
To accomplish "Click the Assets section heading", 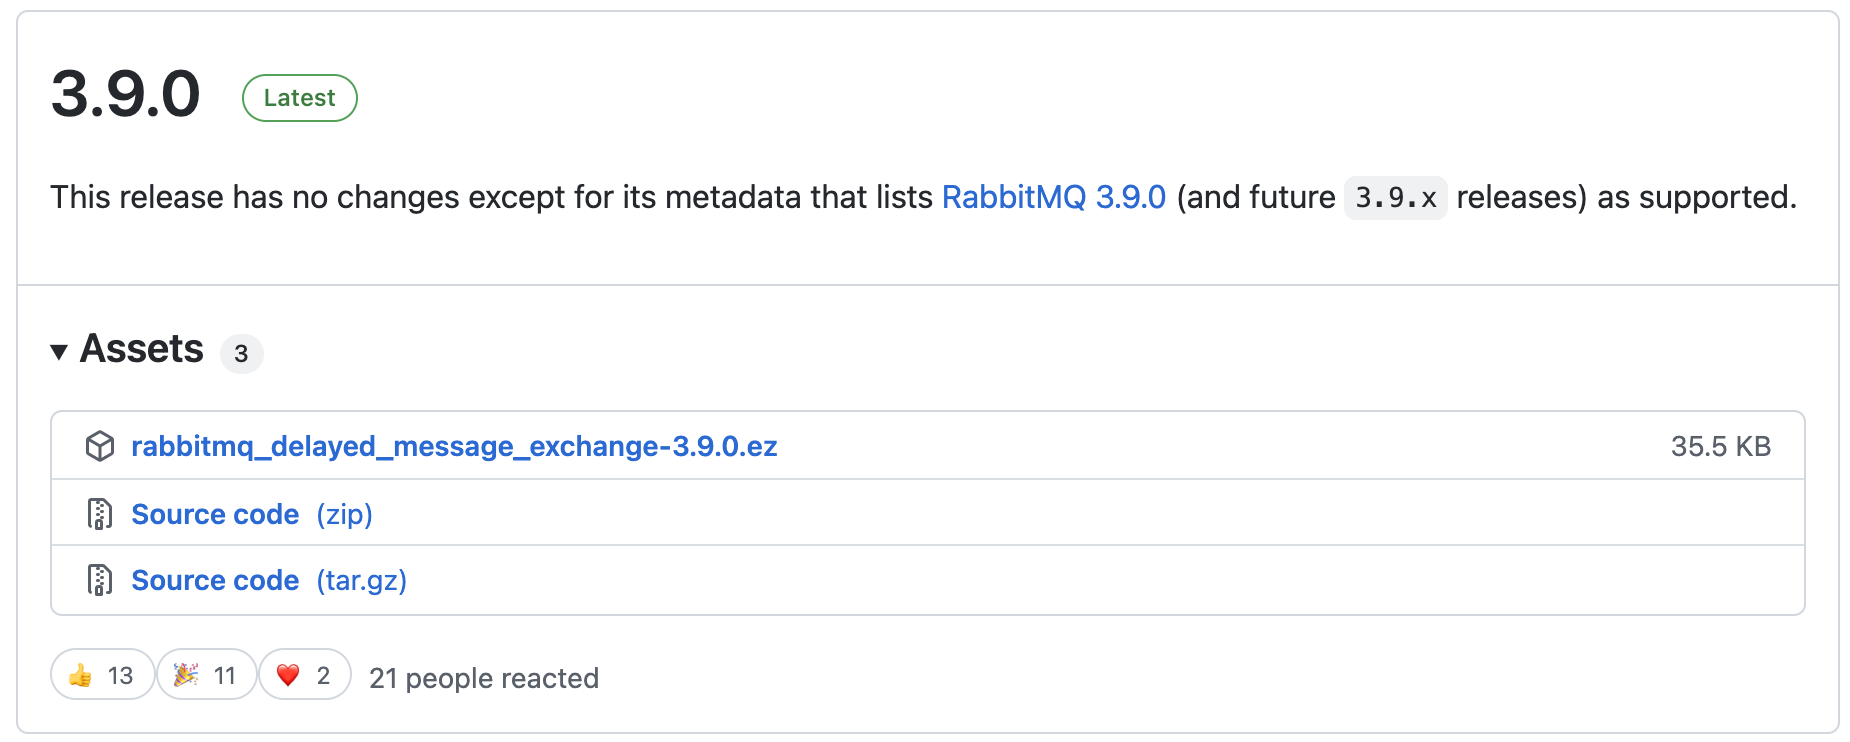I will (142, 349).
